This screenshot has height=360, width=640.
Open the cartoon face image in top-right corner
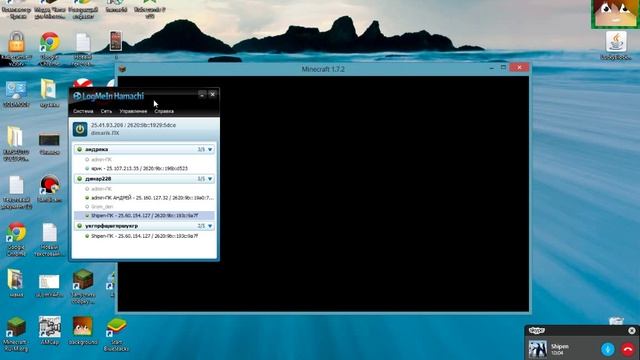pyautogui.click(x=615, y=14)
